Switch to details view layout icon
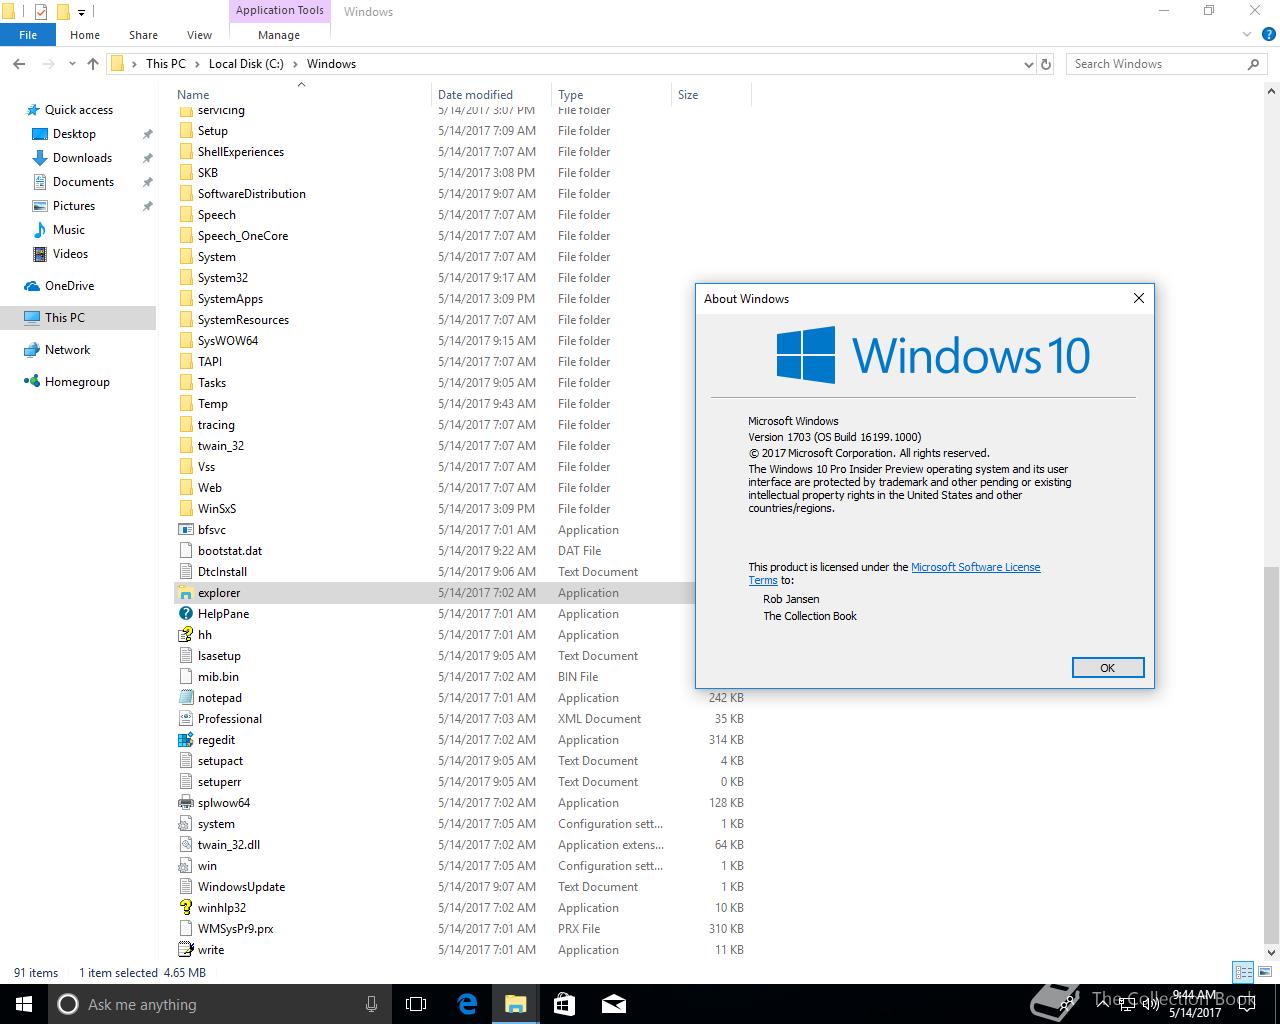This screenshot has height=1024, width=1280. point(1243,972)
